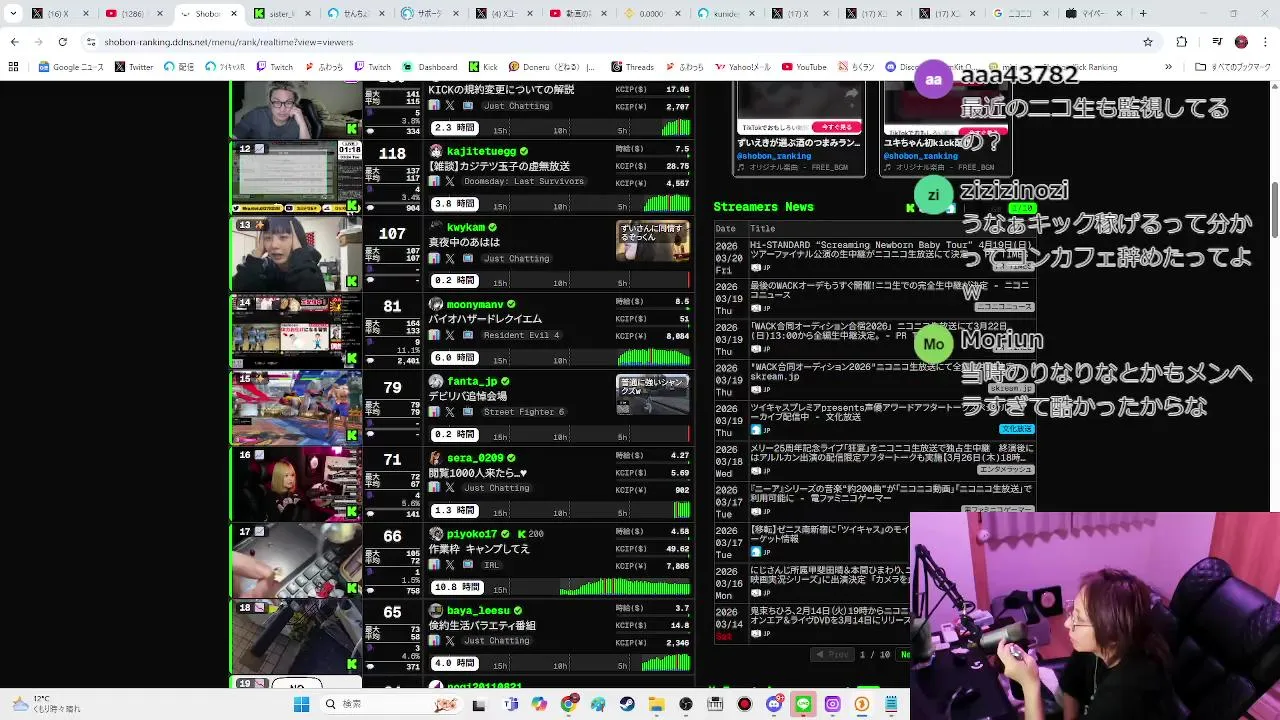Open the Threads bookmark
The image size is (1280, 720).
[632, 67]
